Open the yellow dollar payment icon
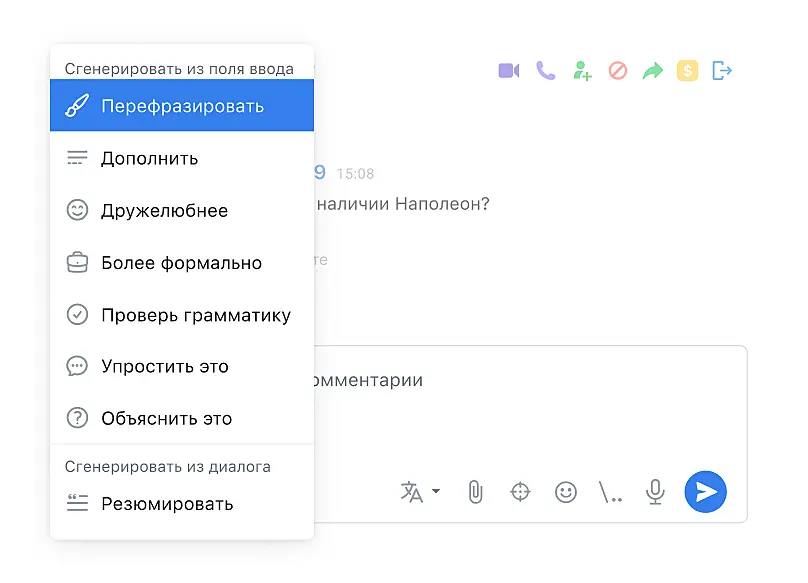Image resolution: width=808 pixels, height=583 pixels. pos(687,71)
